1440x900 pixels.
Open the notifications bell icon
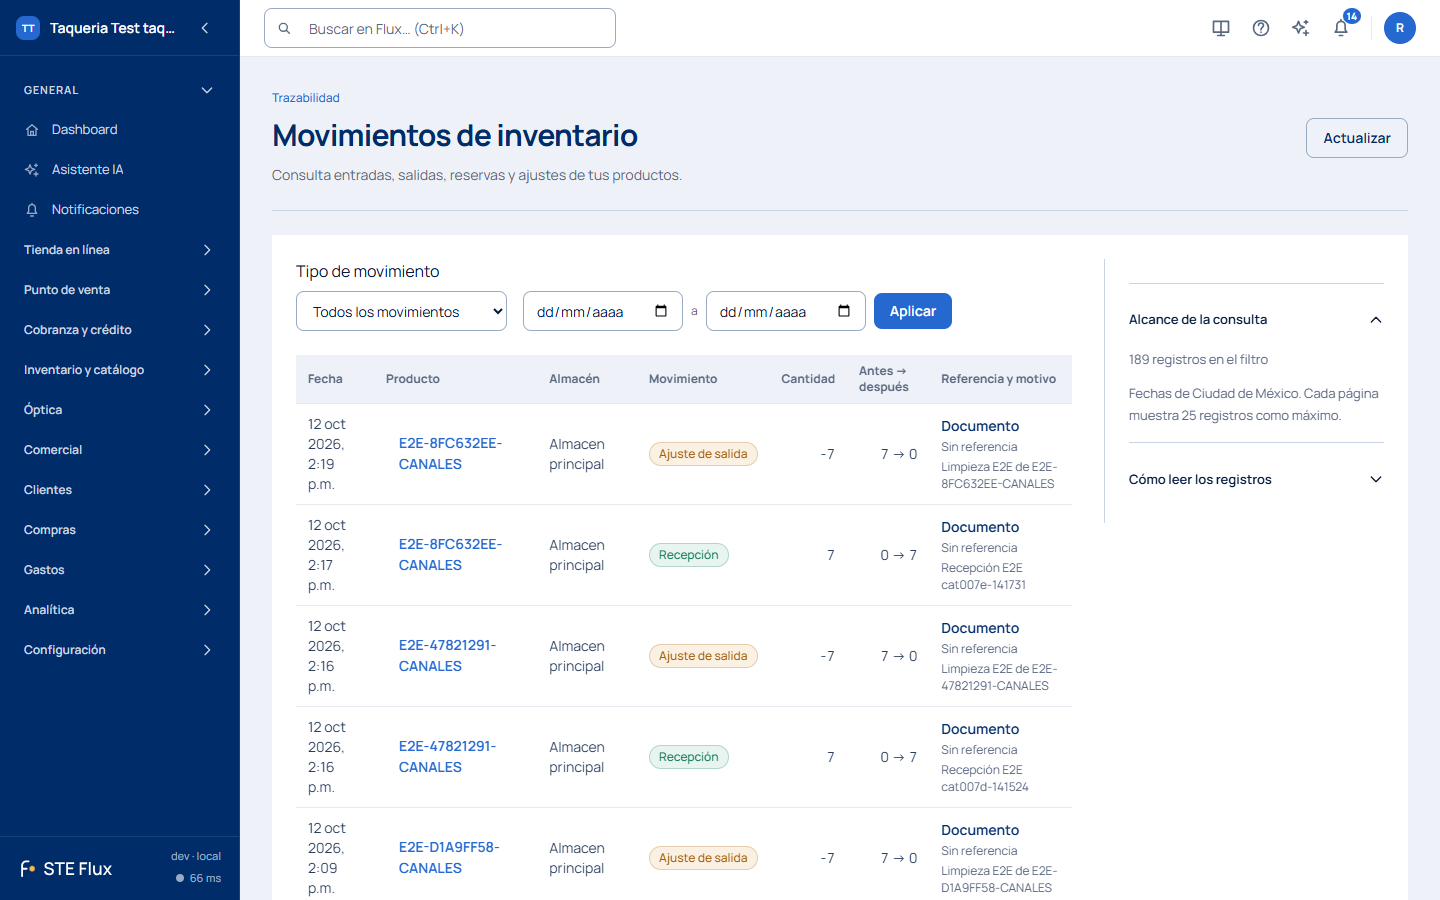point(1341,28)
